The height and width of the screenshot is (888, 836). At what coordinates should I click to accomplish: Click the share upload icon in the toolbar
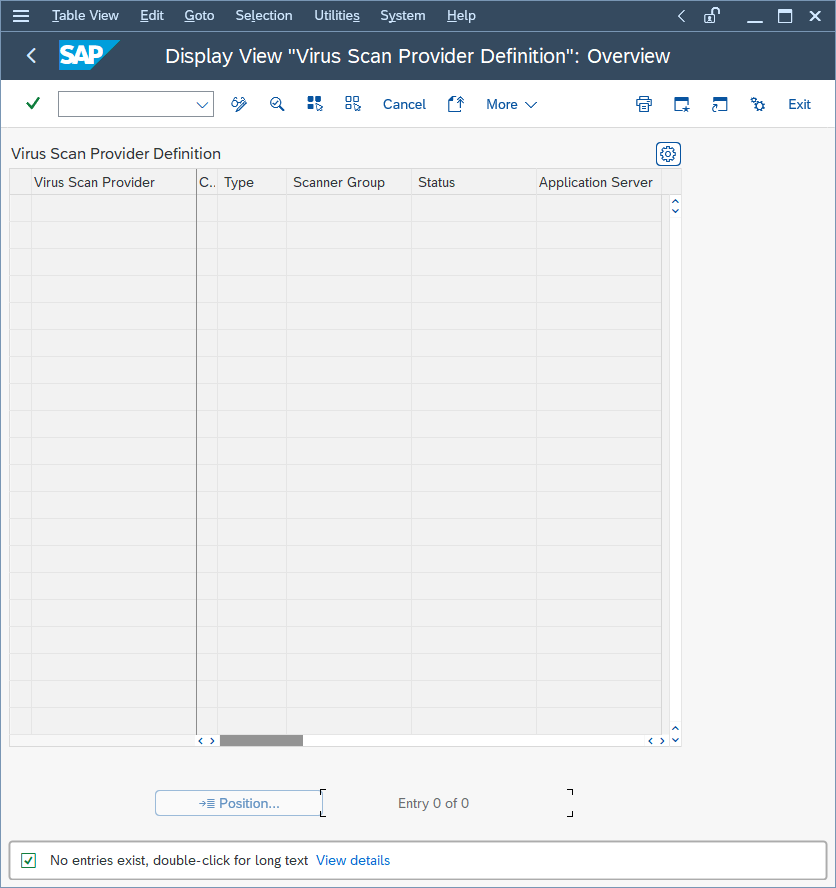(455, 103)
